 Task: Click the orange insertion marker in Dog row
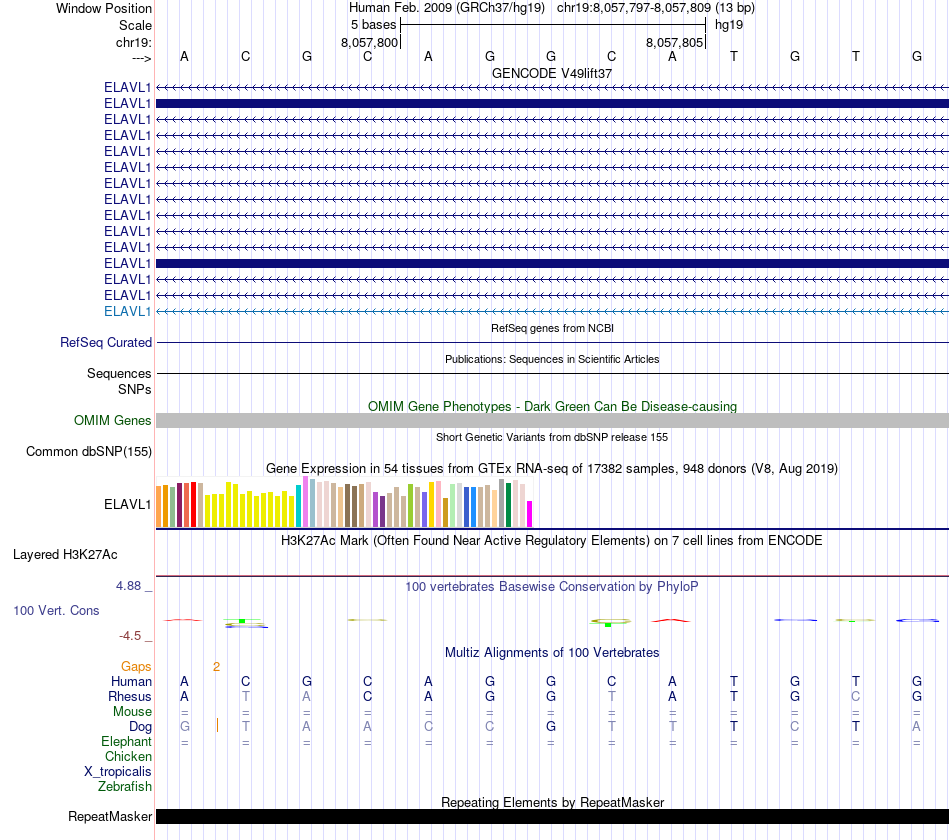(x=217, y=725)
